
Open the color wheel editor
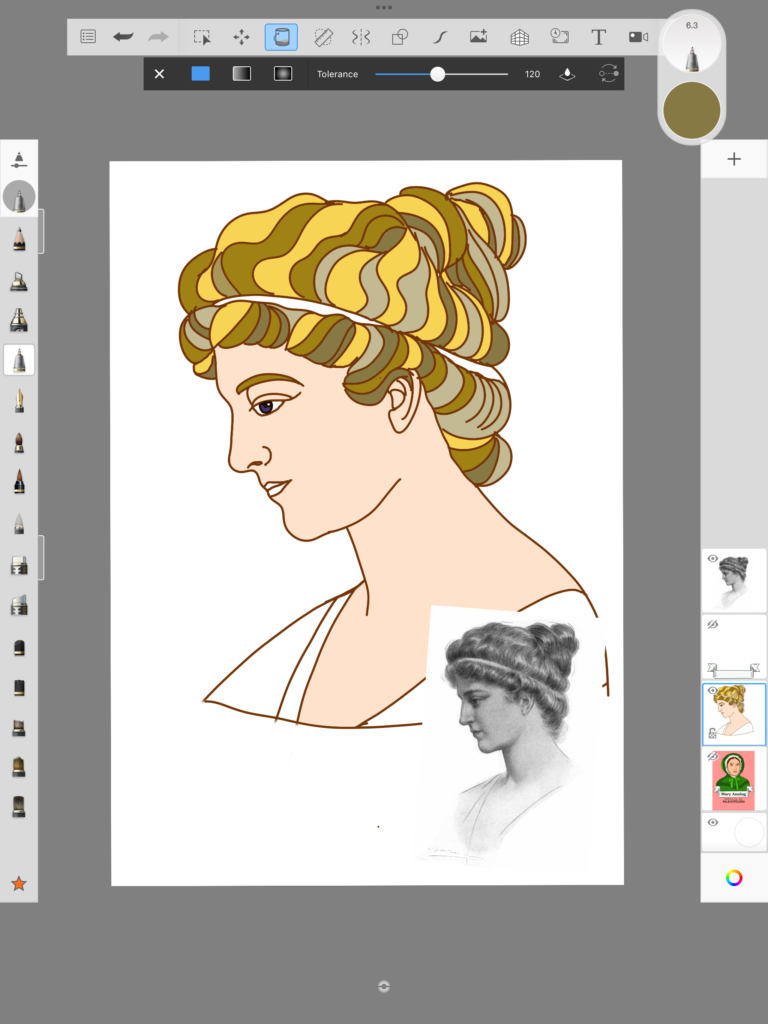(734, 878)
